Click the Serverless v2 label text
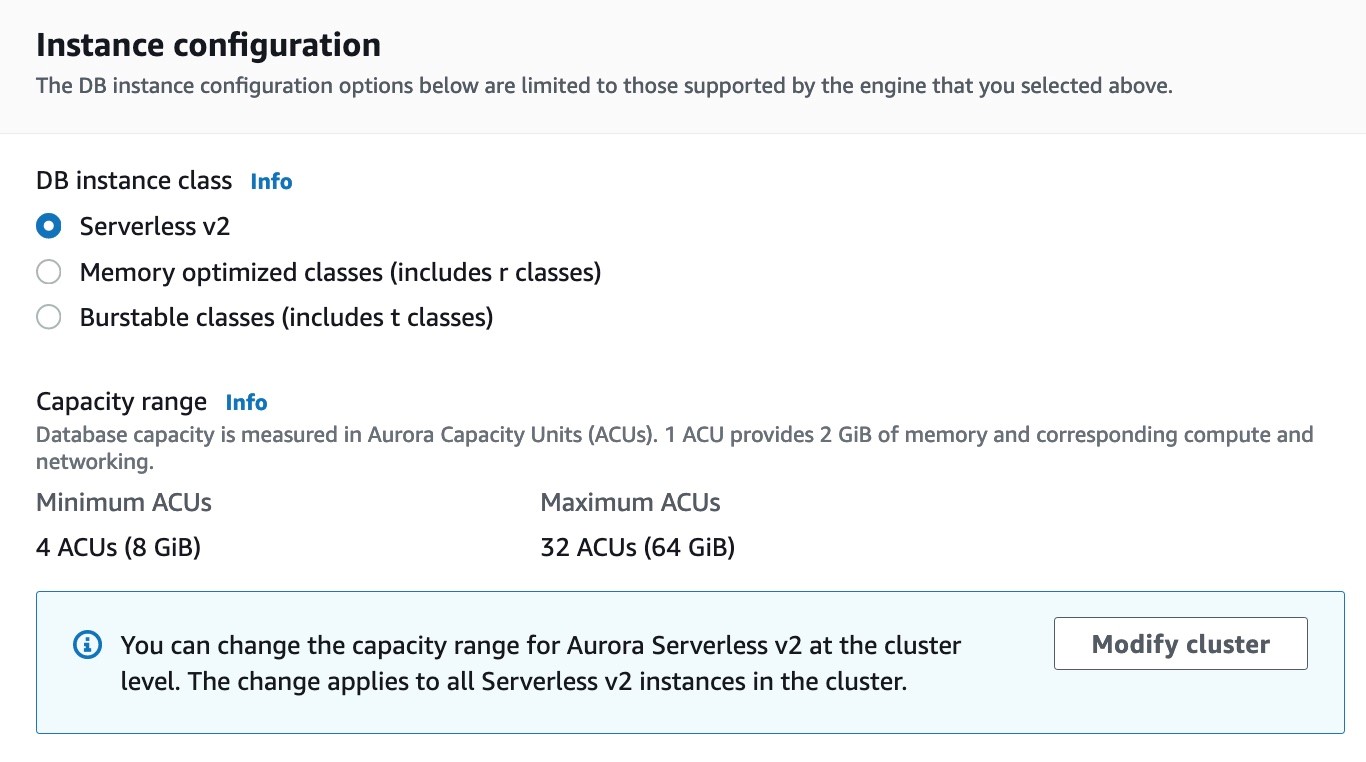Viewport: 1366px width, 762px height. pos(154,226)
